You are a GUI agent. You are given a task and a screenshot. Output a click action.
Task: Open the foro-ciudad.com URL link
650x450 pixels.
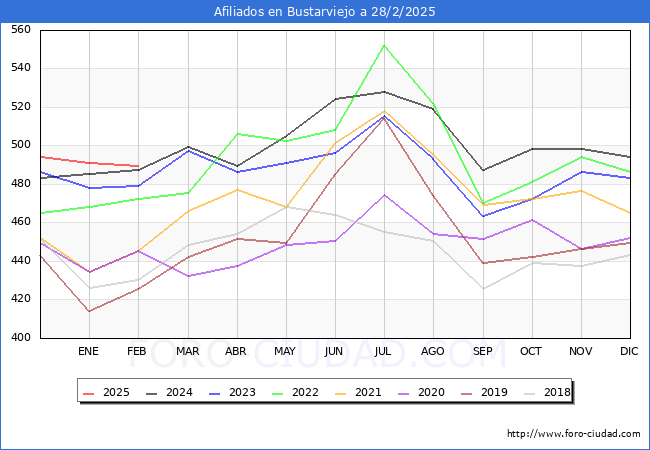pyautogui.click(x=574, y=433)
